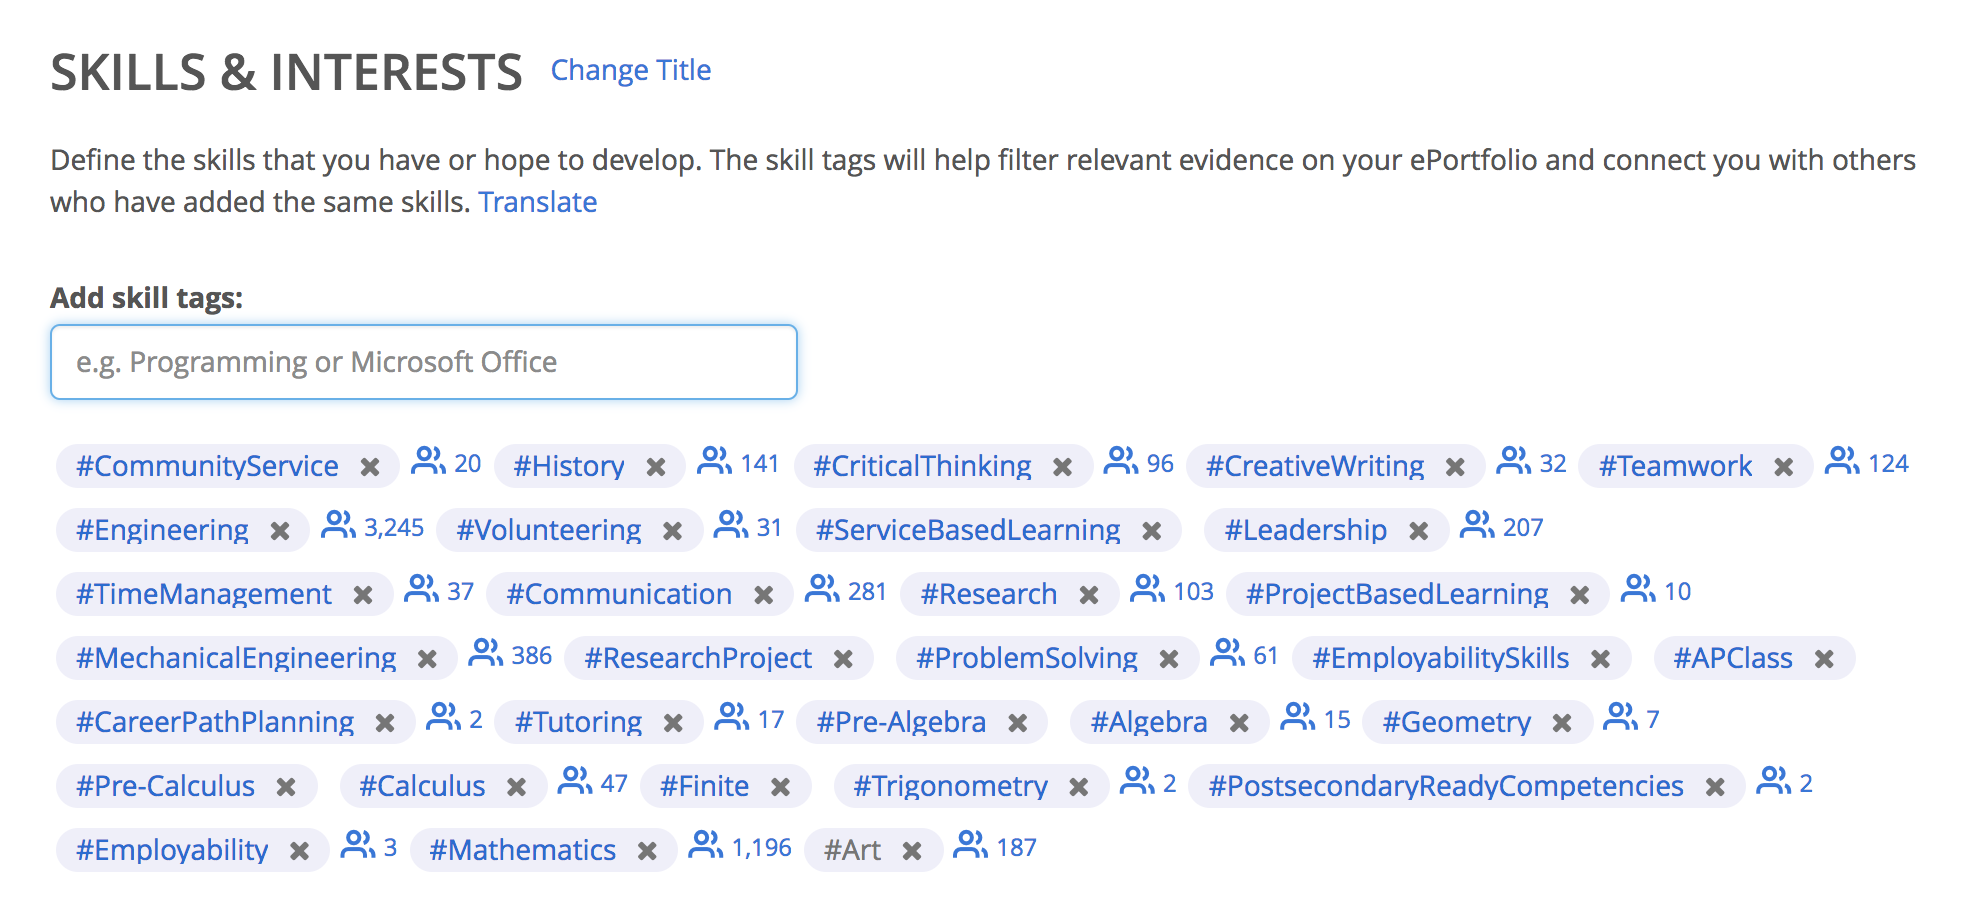Remove the #EmployabilitySkills tag

1600,659
